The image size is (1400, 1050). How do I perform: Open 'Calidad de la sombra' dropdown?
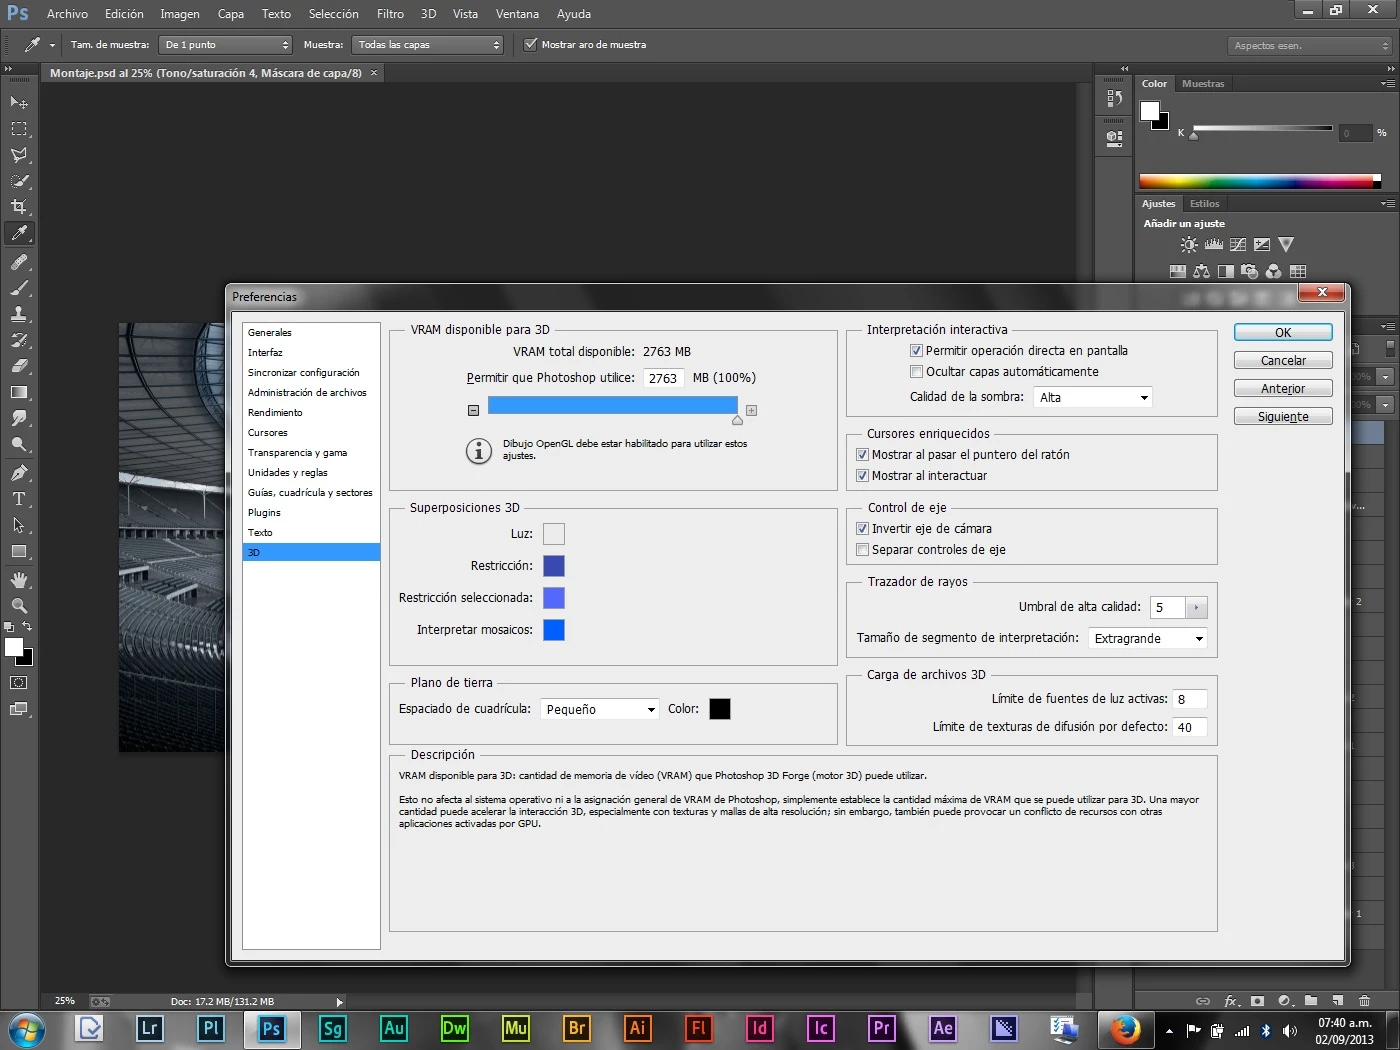pos(1093,397)
